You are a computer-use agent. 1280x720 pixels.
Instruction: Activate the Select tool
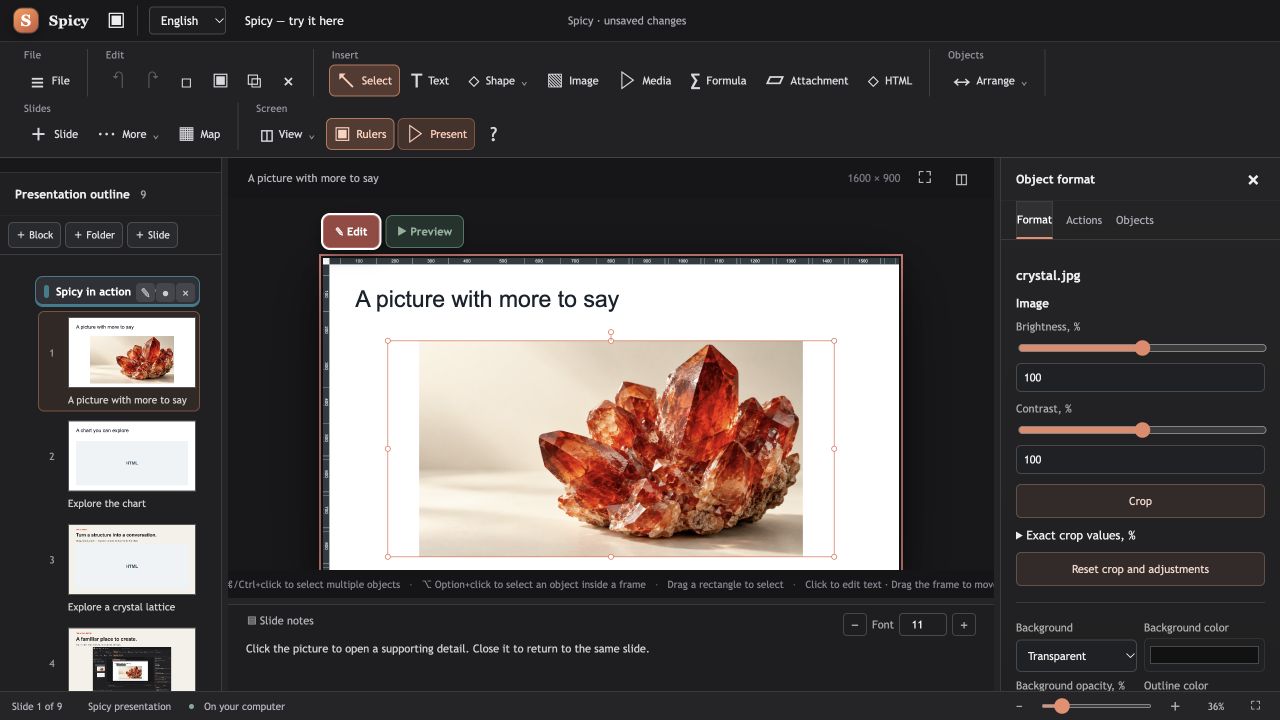[x=364, y=81]
